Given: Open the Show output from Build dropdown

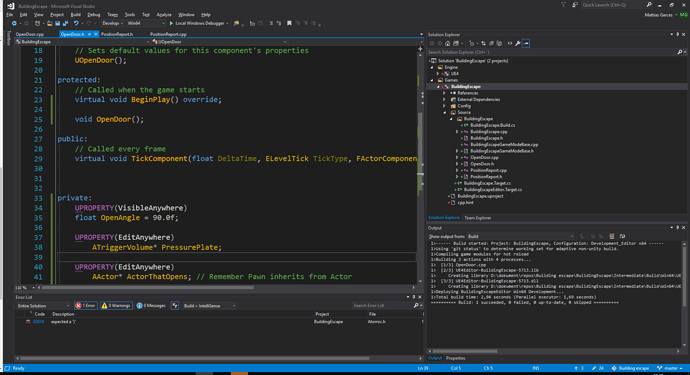Looking at the screenshot, I should click(521, 236).
